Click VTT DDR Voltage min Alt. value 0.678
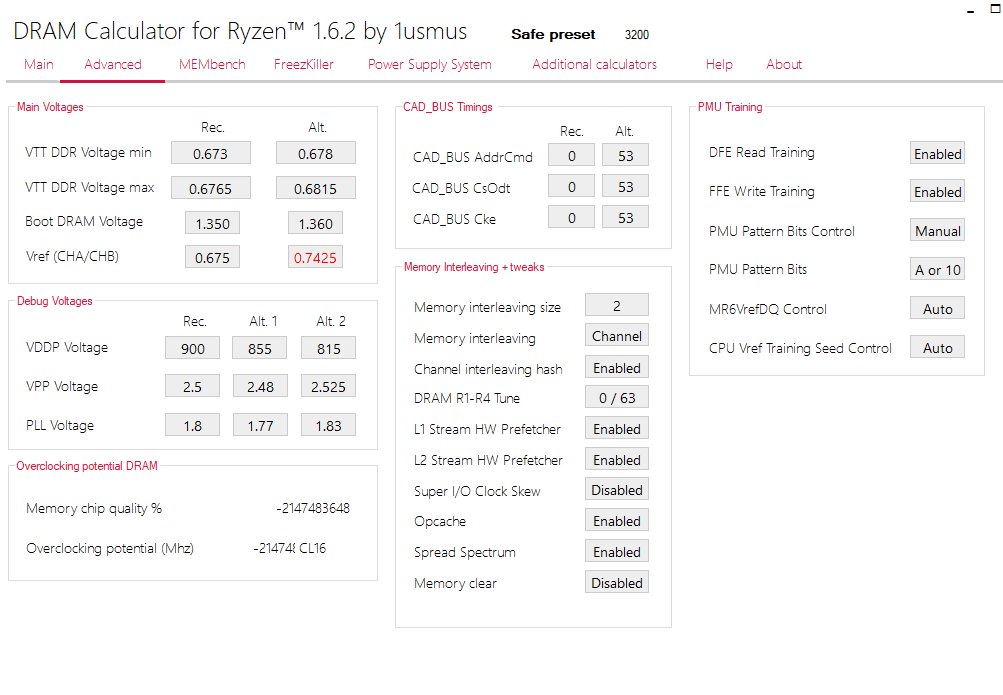This screenshot has width=1003, height=695. pyautogui.click(x=315, y=153)
